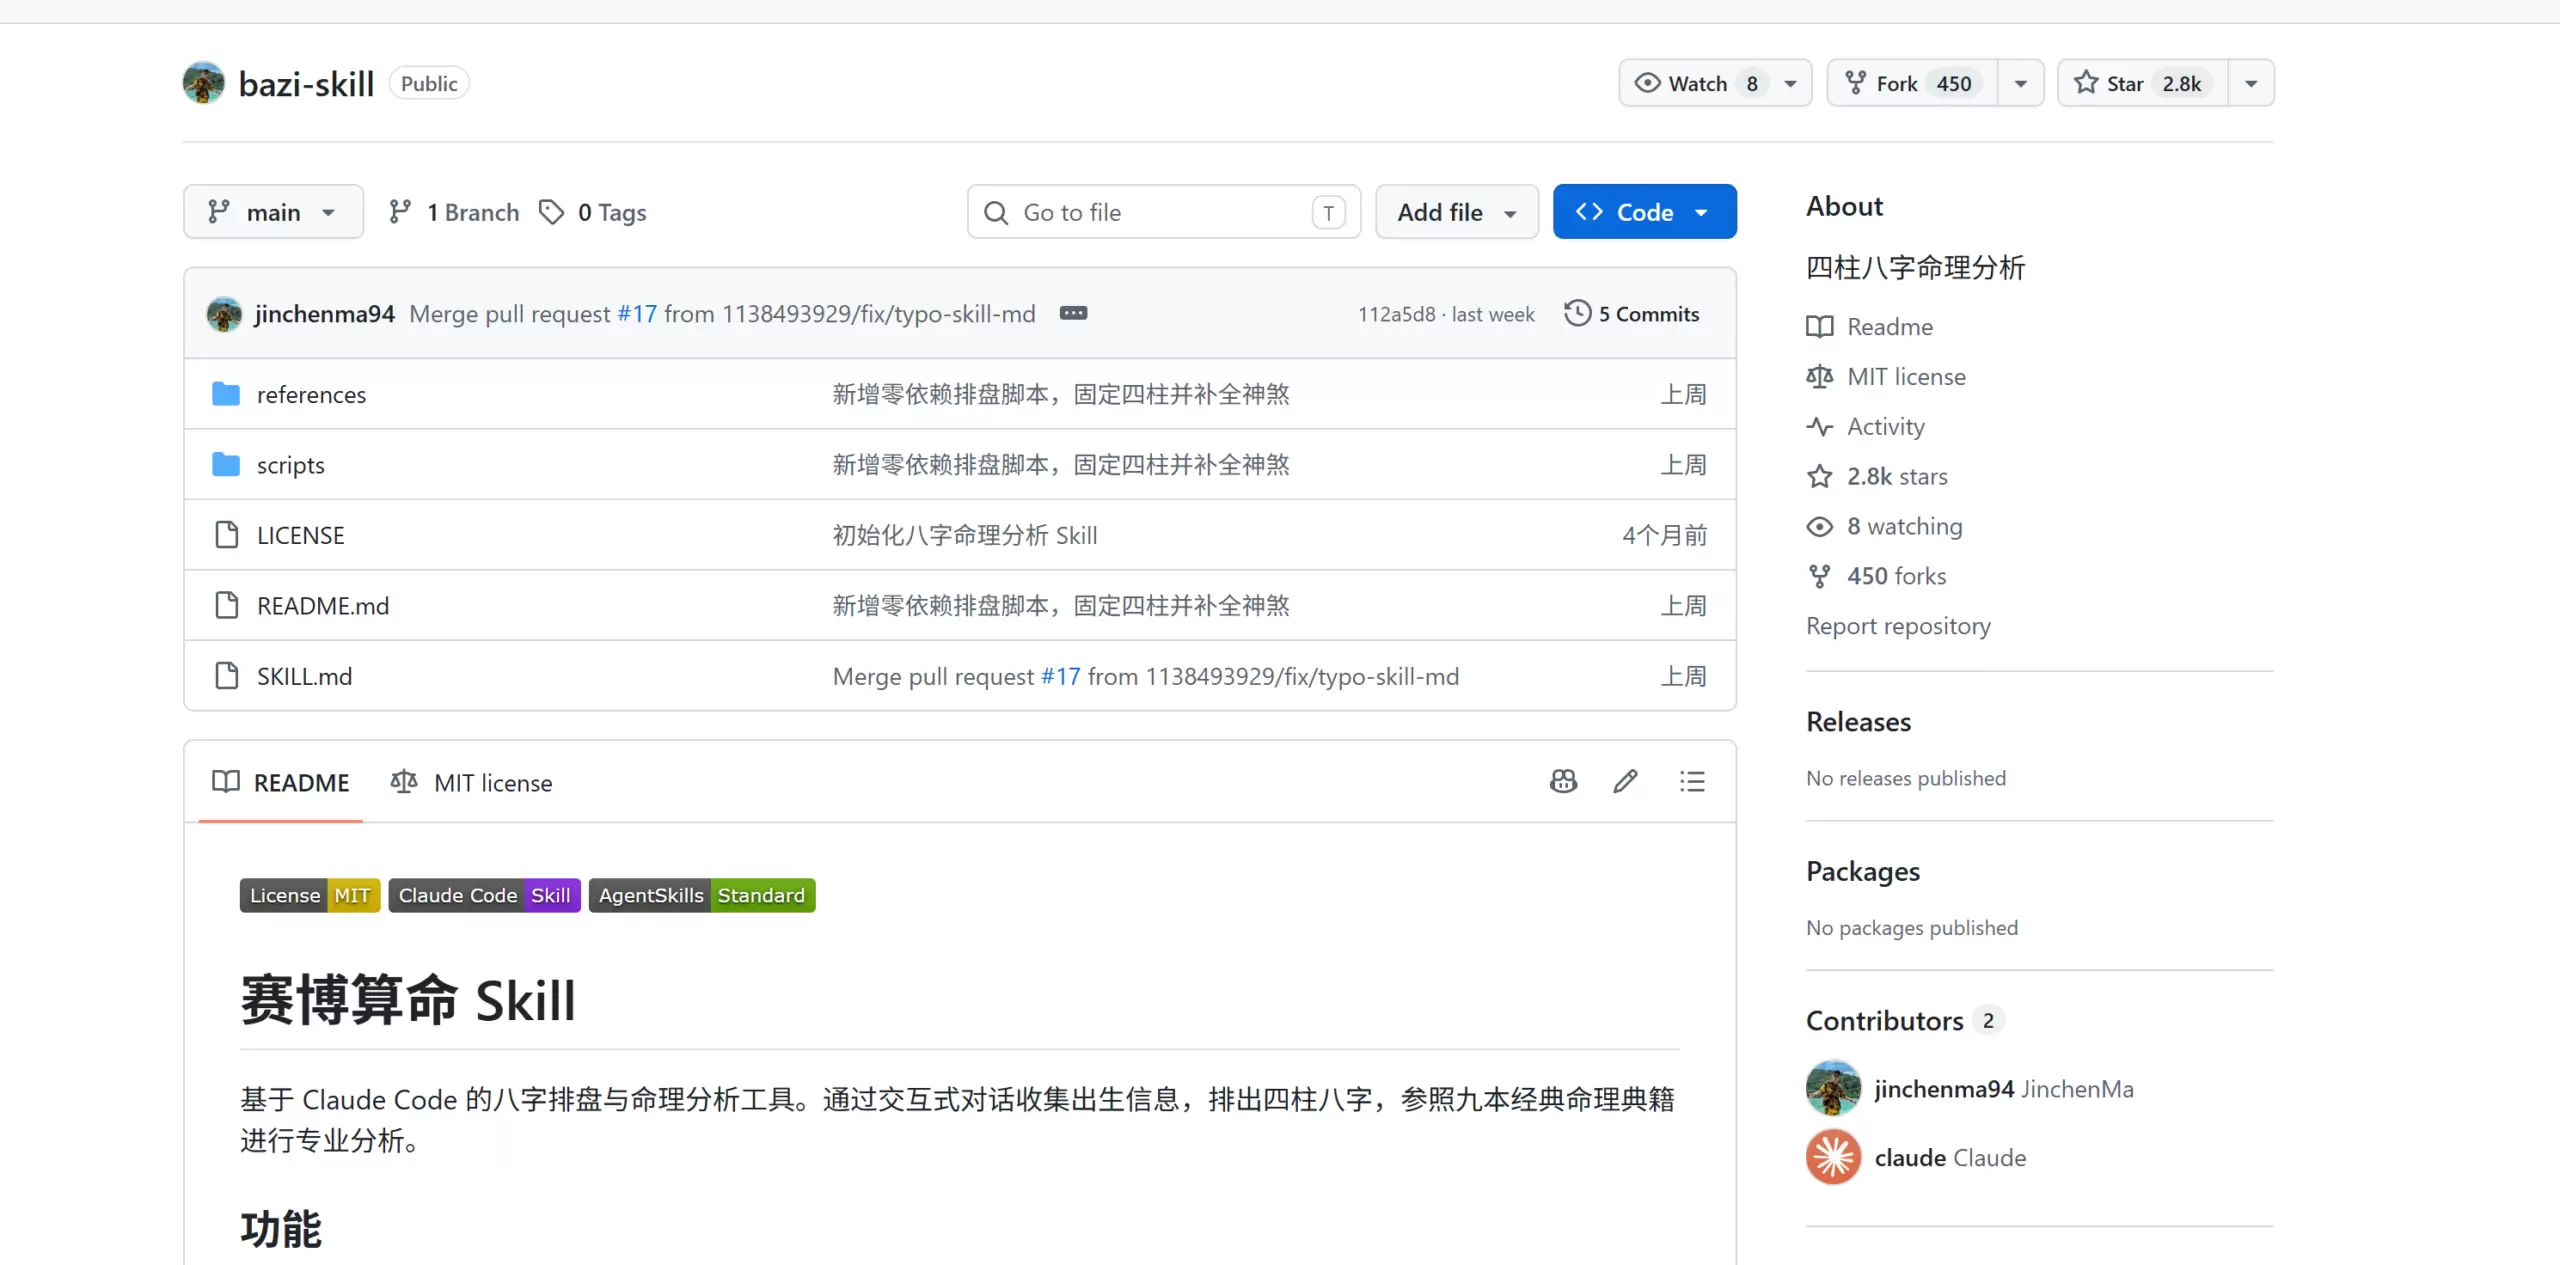Open the scripts folder icon
The height and width of the screenshot is (1265, 2560).
pos(226,465)
